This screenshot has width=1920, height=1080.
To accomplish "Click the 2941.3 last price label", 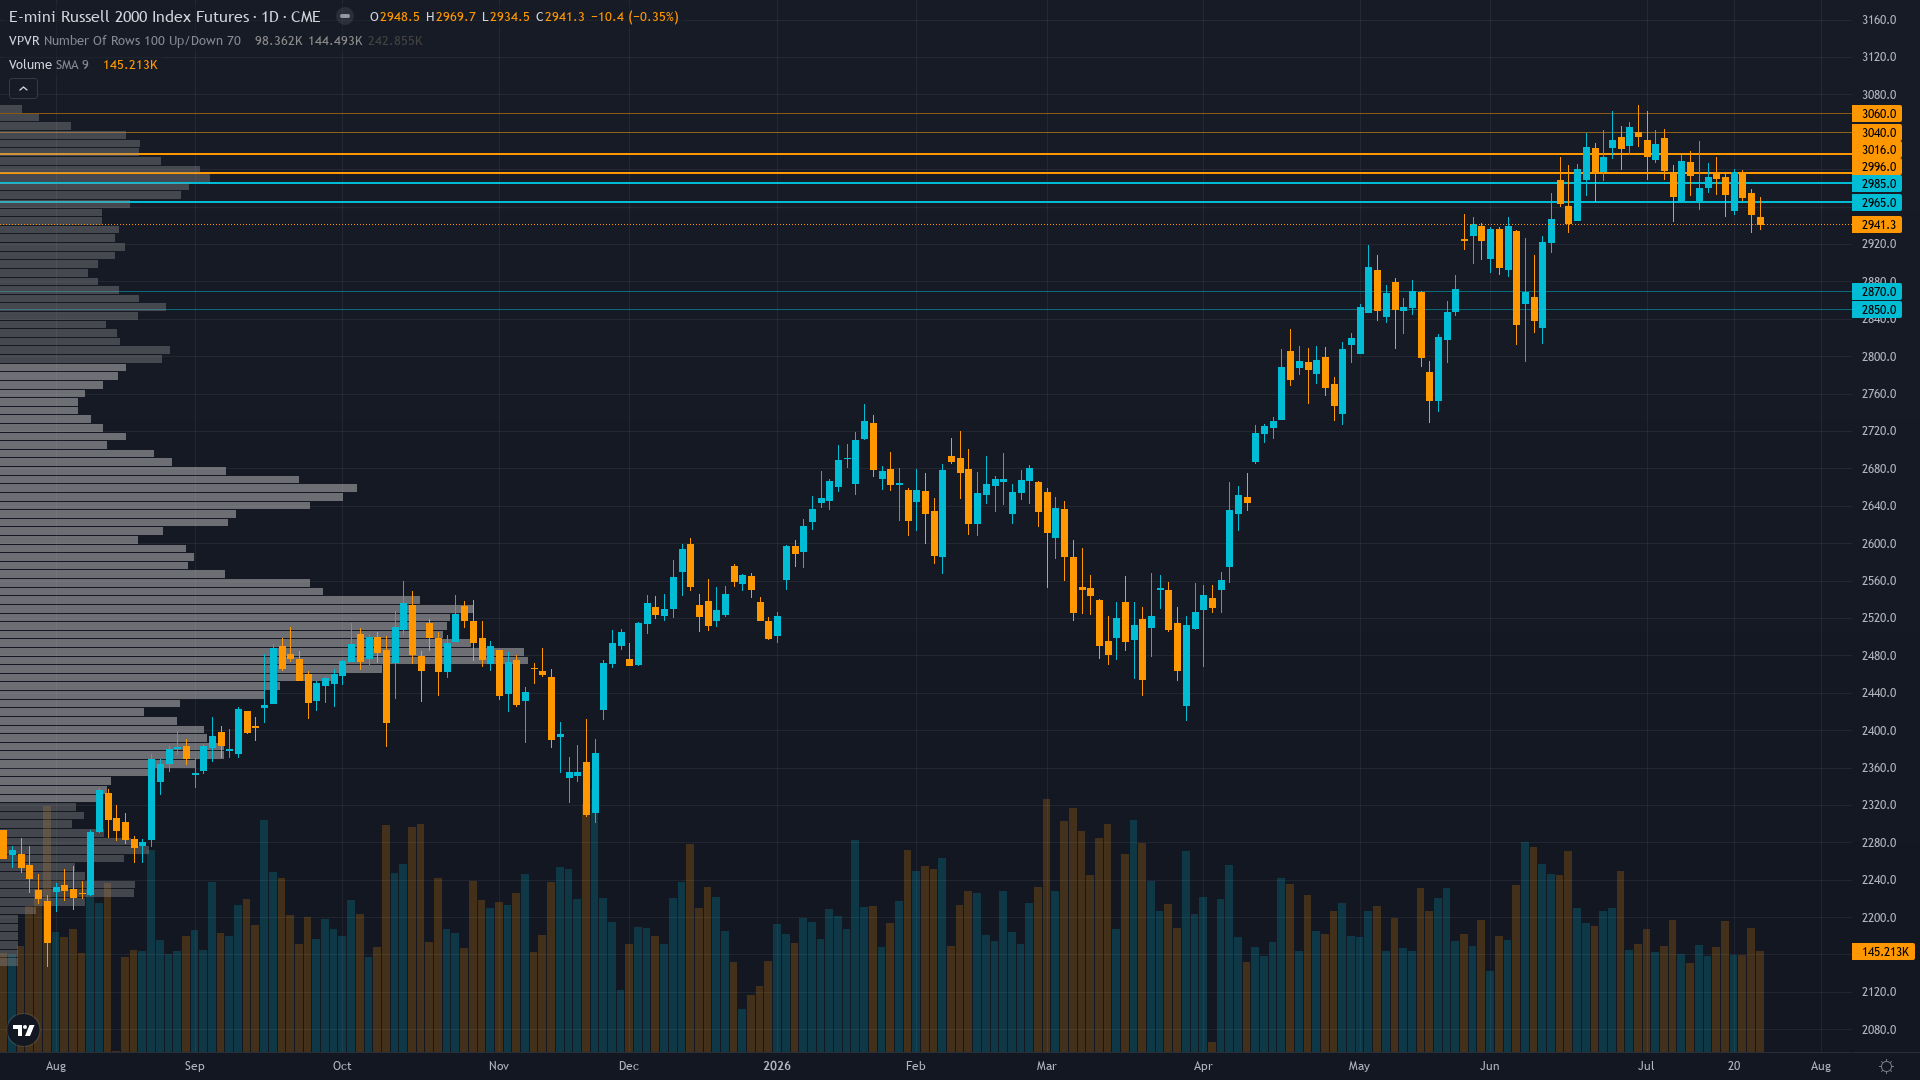I will point(1878,225).
